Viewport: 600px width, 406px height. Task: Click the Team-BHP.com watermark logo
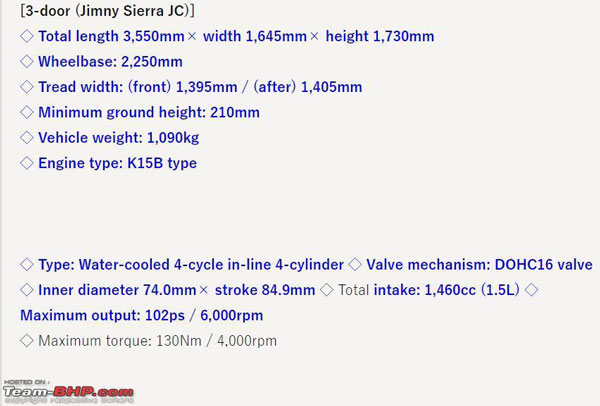click(68, 391)
